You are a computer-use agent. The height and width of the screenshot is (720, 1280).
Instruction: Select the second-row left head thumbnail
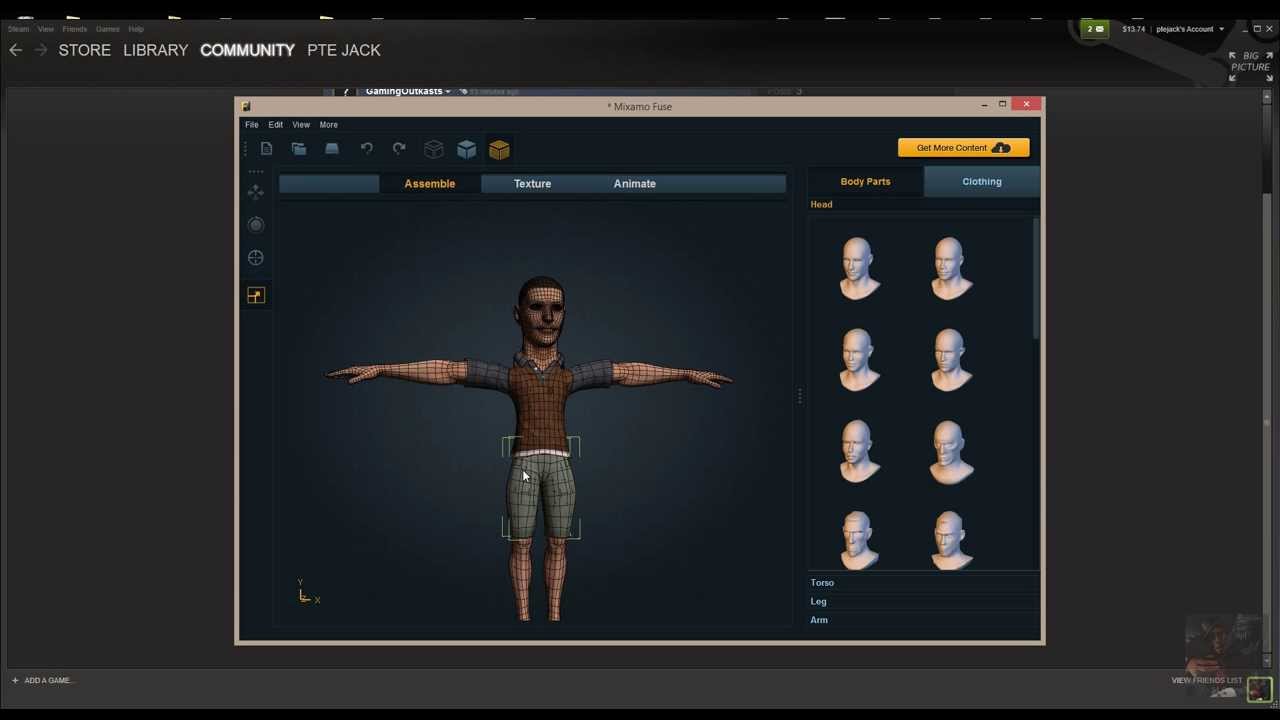click(x=859, y=359)
